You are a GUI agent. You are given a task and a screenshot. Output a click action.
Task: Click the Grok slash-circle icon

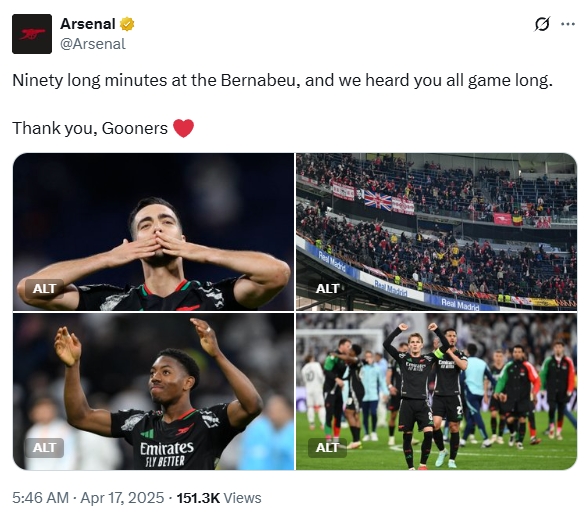point(542,24)
